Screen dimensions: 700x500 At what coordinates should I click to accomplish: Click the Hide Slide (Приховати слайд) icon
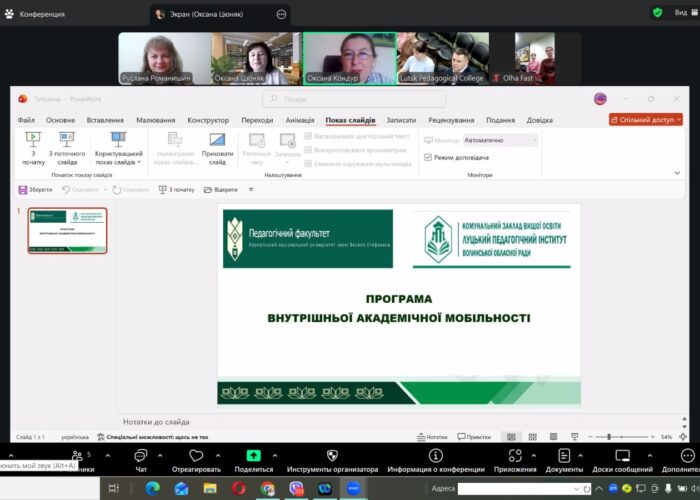pos(217,146)
